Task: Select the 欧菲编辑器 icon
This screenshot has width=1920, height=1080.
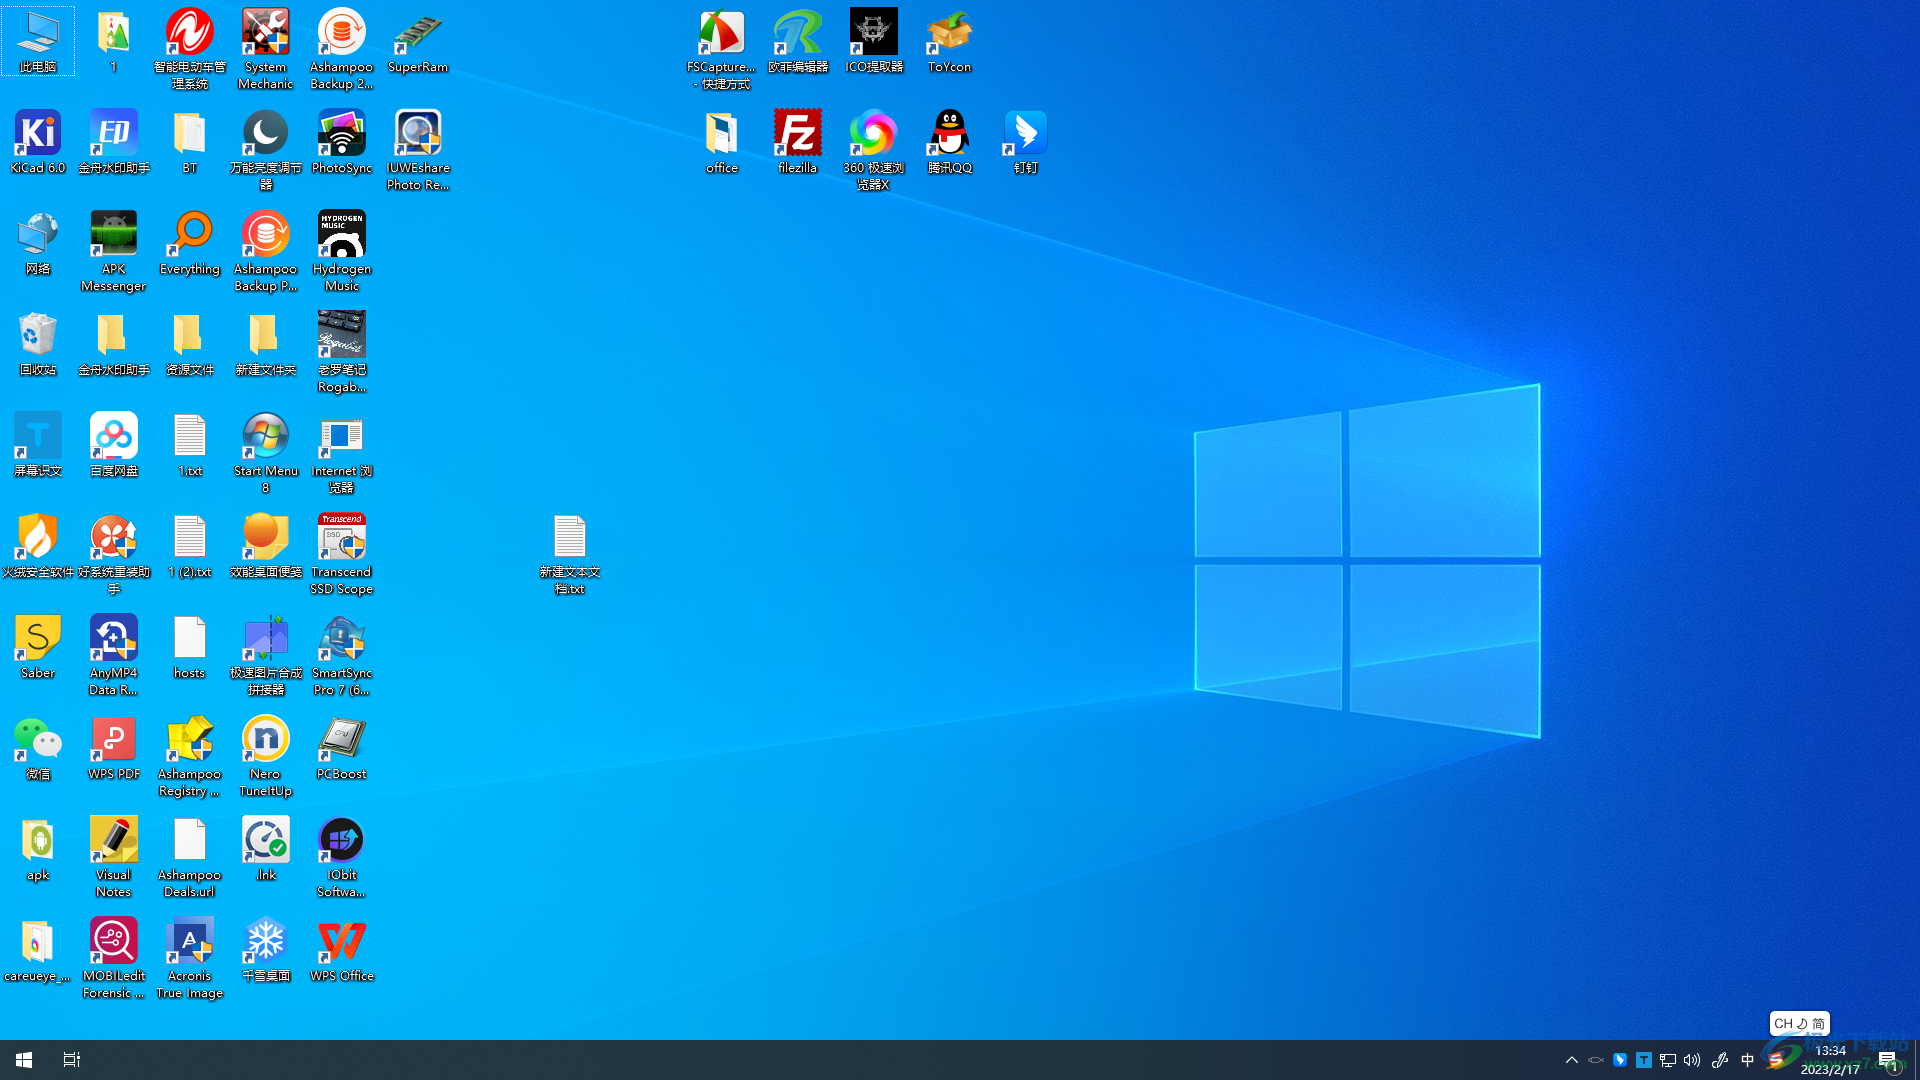Action: pyautogui.click(x=798, y=41)
